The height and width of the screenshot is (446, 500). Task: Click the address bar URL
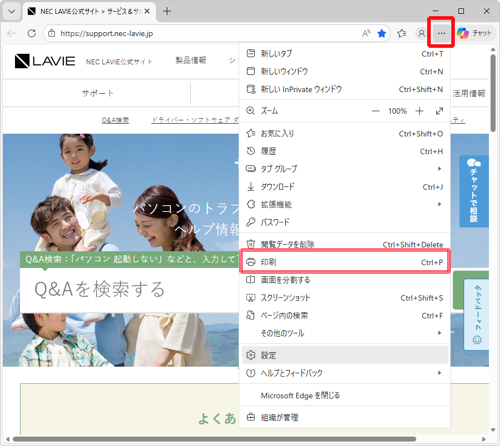[x=107, y=33]
